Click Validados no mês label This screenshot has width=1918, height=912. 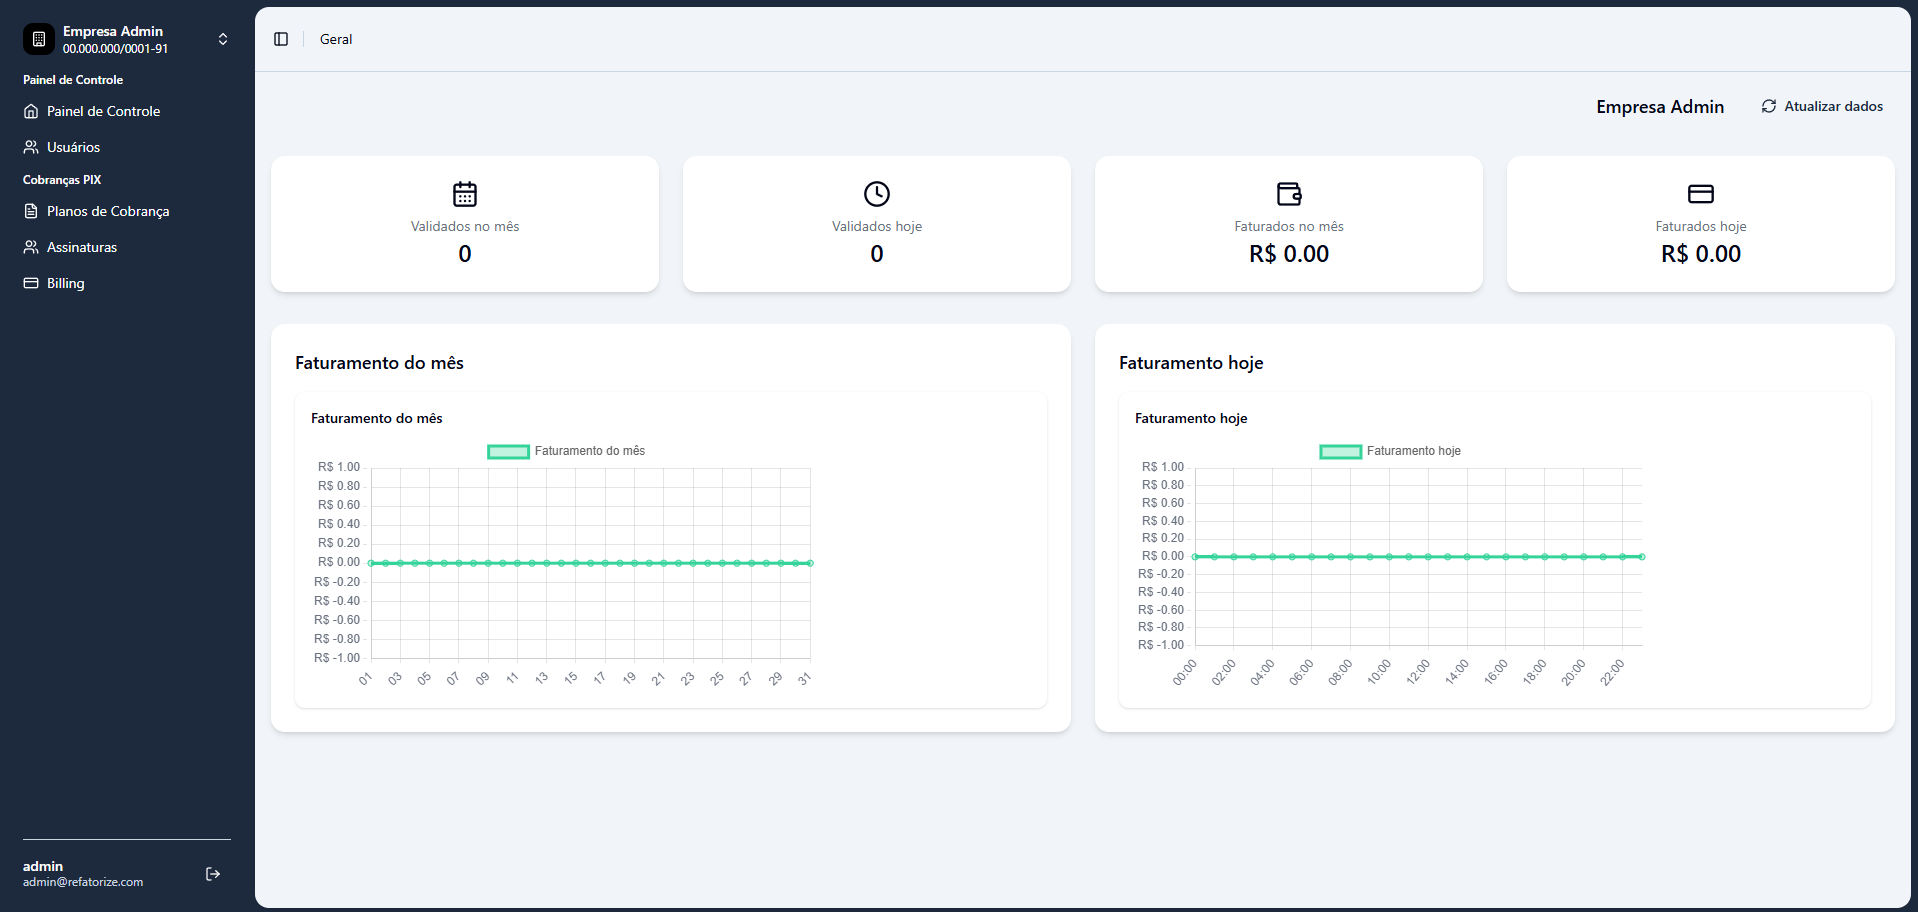click(x=465, y=227)
